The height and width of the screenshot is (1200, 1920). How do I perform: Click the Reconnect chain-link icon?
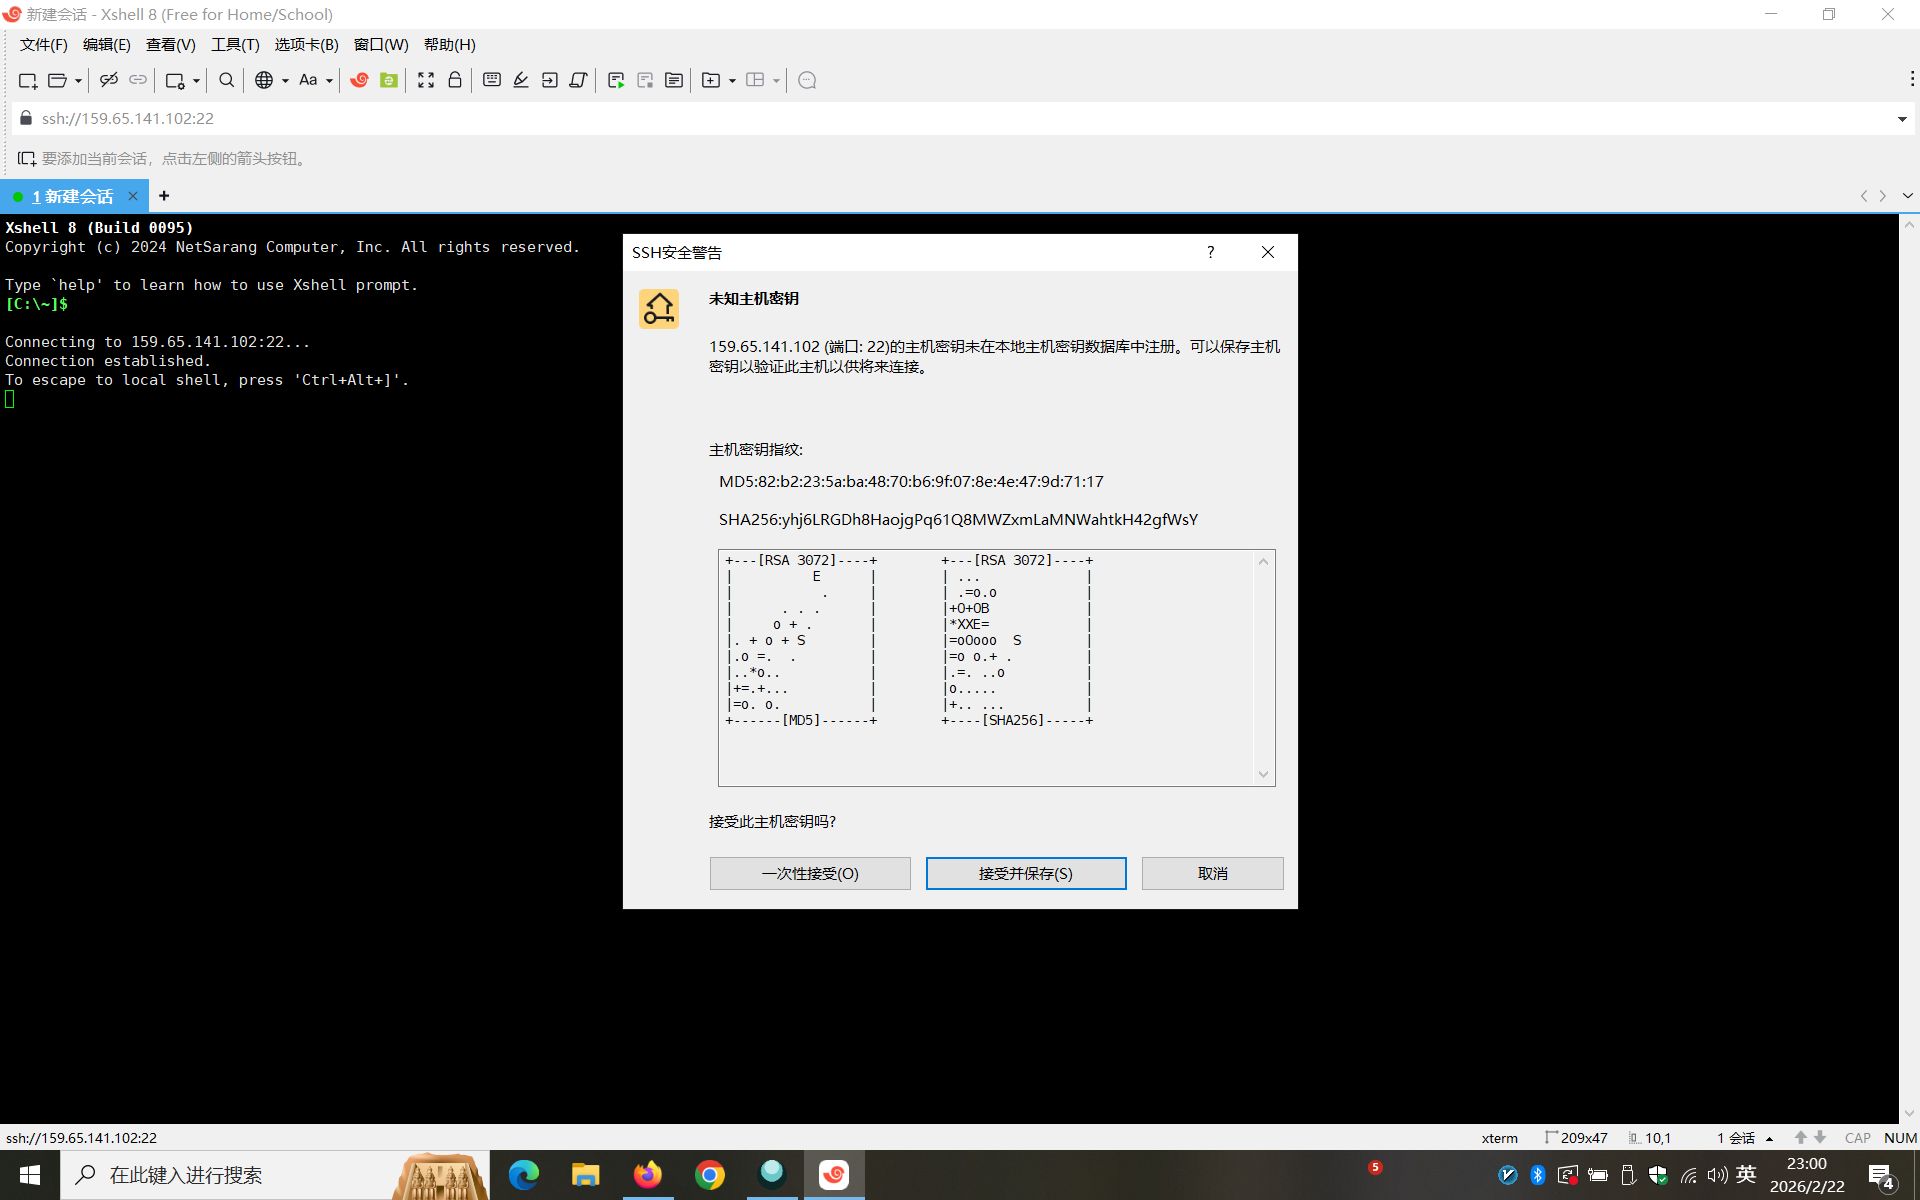pos(138,80)
